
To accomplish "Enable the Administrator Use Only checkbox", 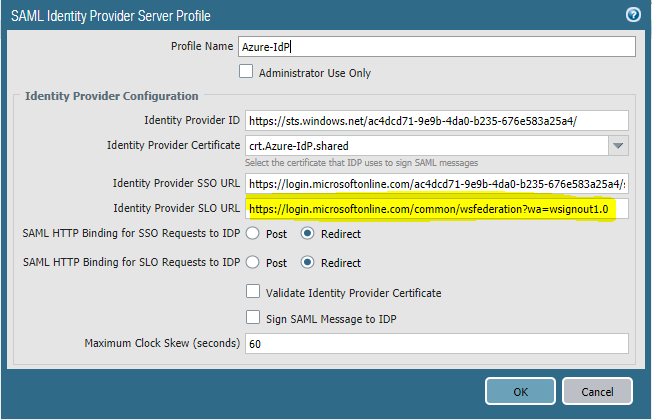I will 247,72.
